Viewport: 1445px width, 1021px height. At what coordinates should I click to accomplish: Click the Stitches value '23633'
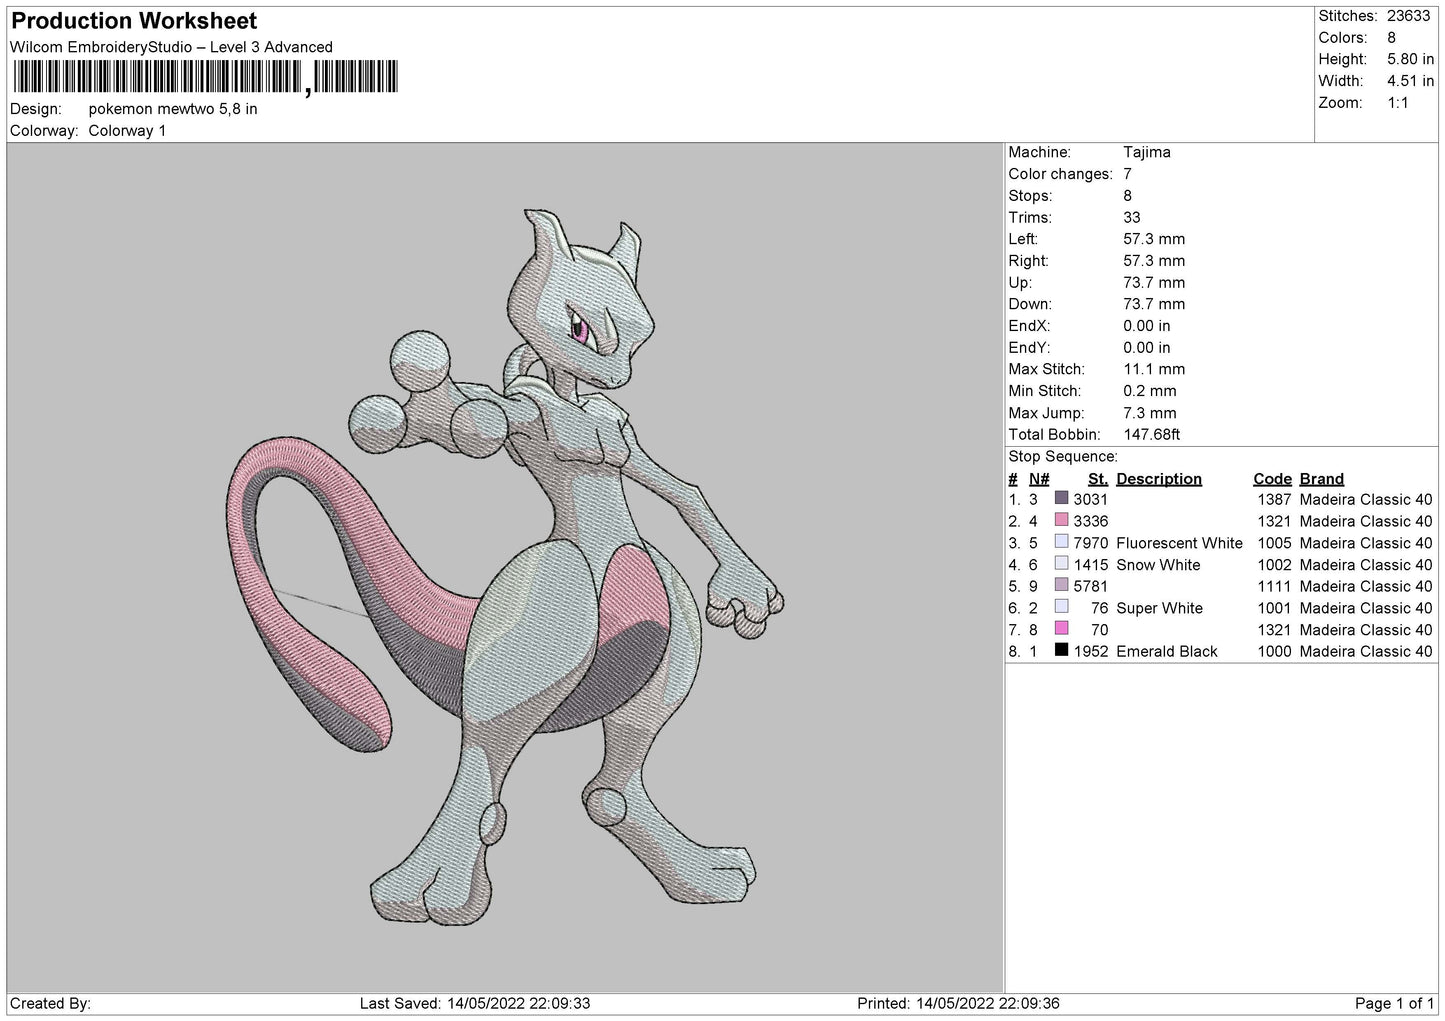pos(1408,16)
